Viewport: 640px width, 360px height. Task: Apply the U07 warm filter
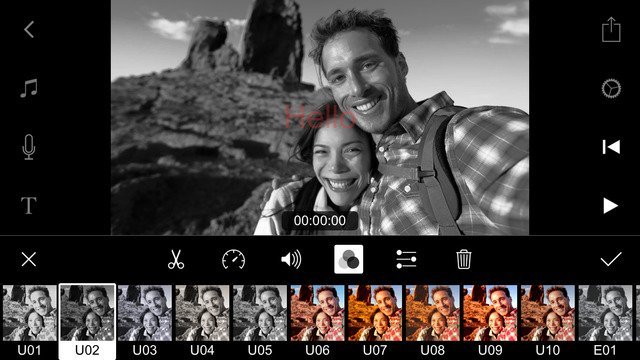[375, 321]
